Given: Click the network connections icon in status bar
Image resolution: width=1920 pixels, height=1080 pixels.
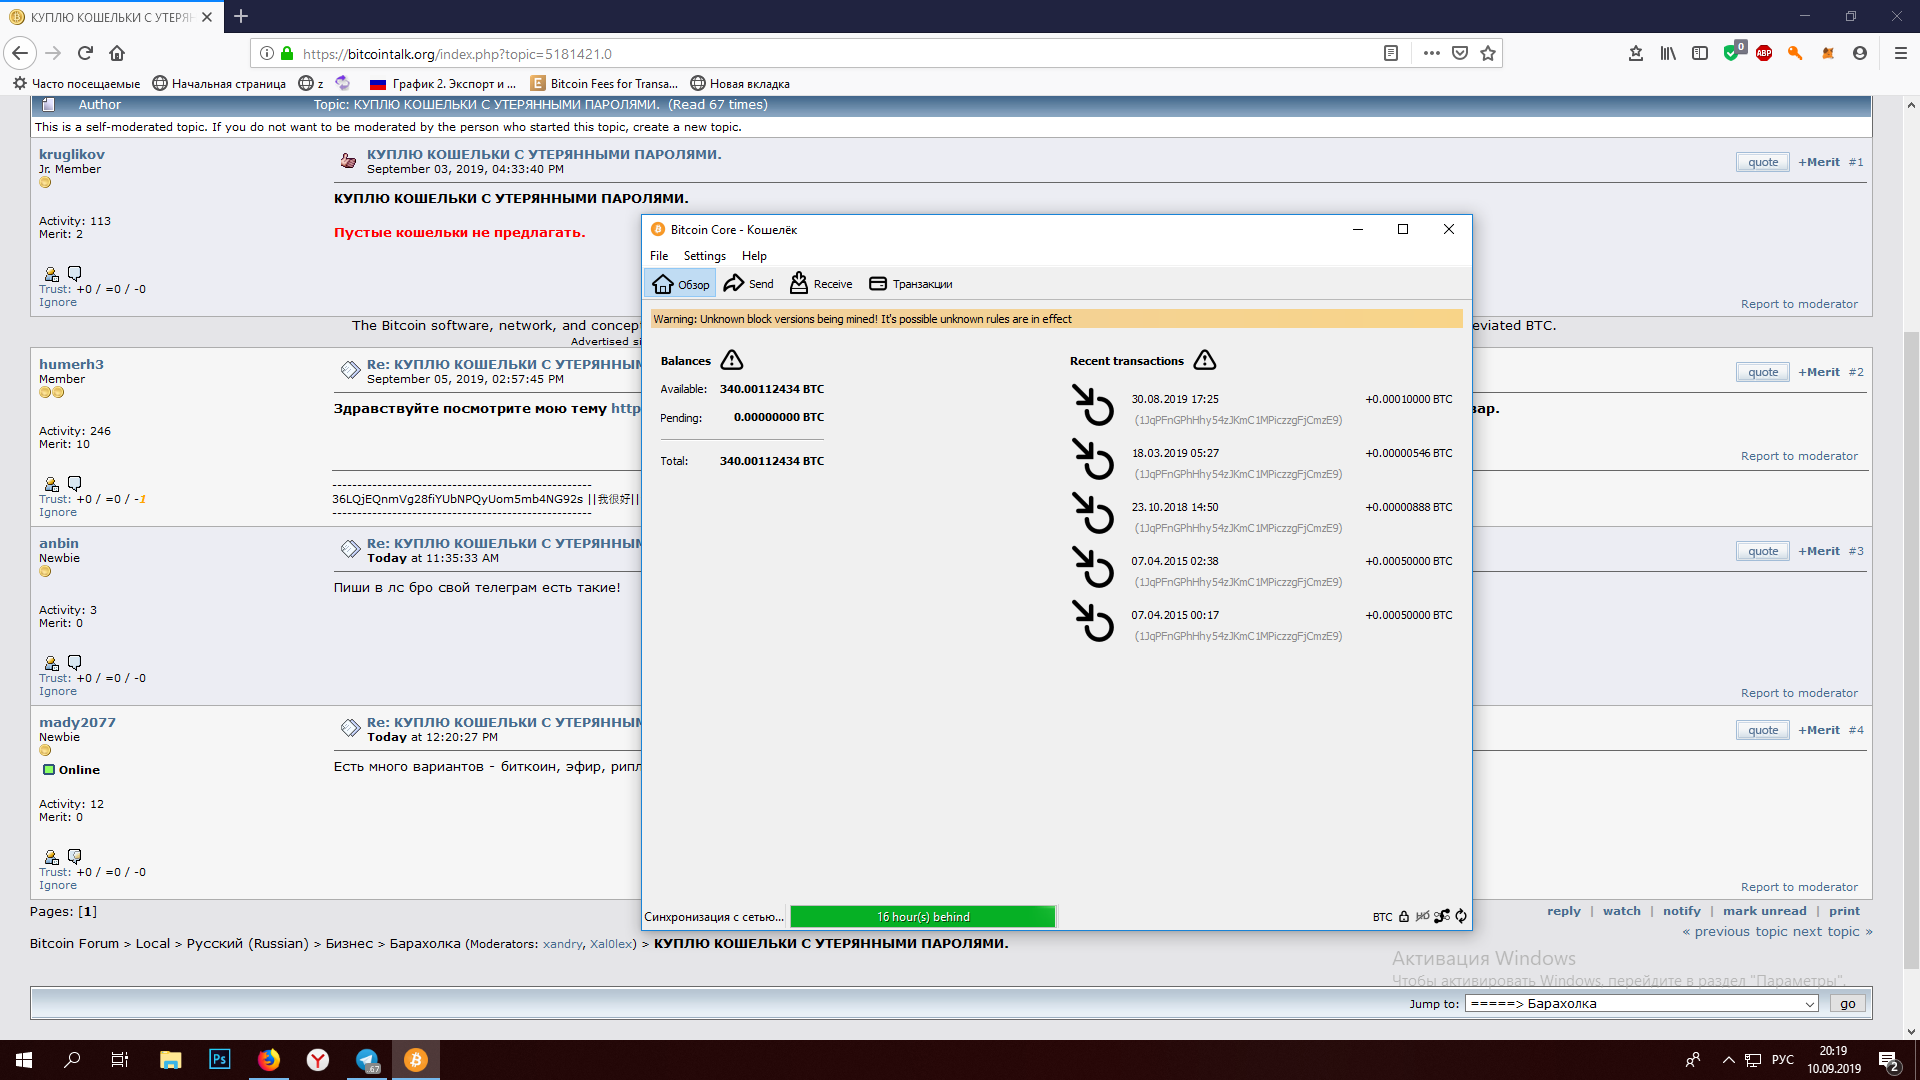Looking at the screenshot, I should [x=1442, y=916].
